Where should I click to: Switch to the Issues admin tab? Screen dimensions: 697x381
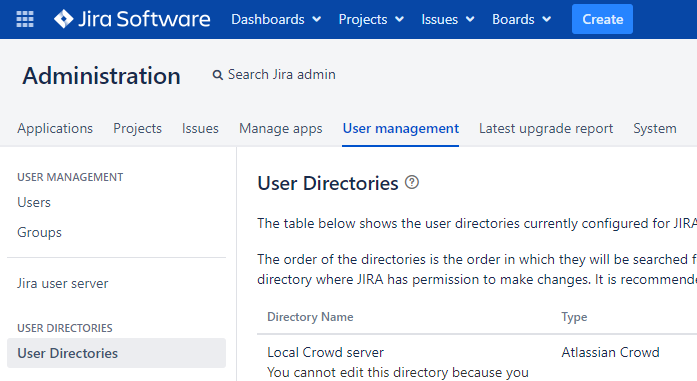pos(200,128)
